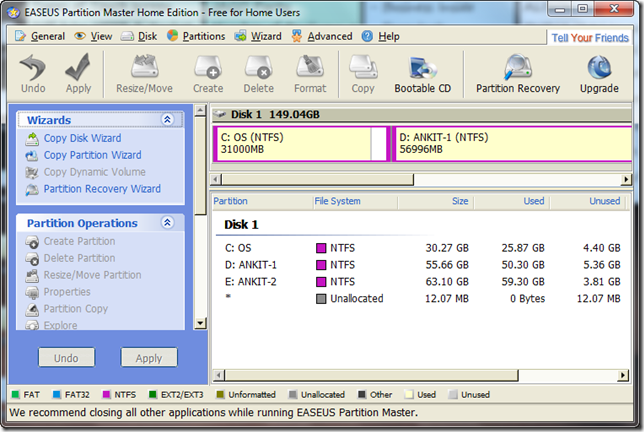Select the Resize/Move toolbar icon
644x432 pixels.
click(x=144, y=73)
